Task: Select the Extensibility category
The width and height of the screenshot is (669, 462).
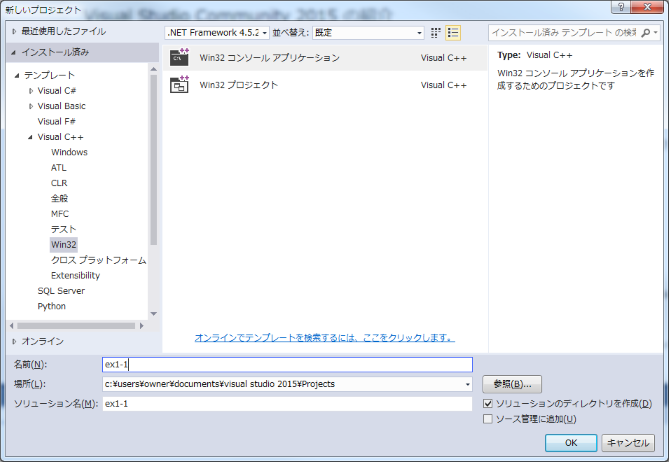Action: (x=75, y=275)
